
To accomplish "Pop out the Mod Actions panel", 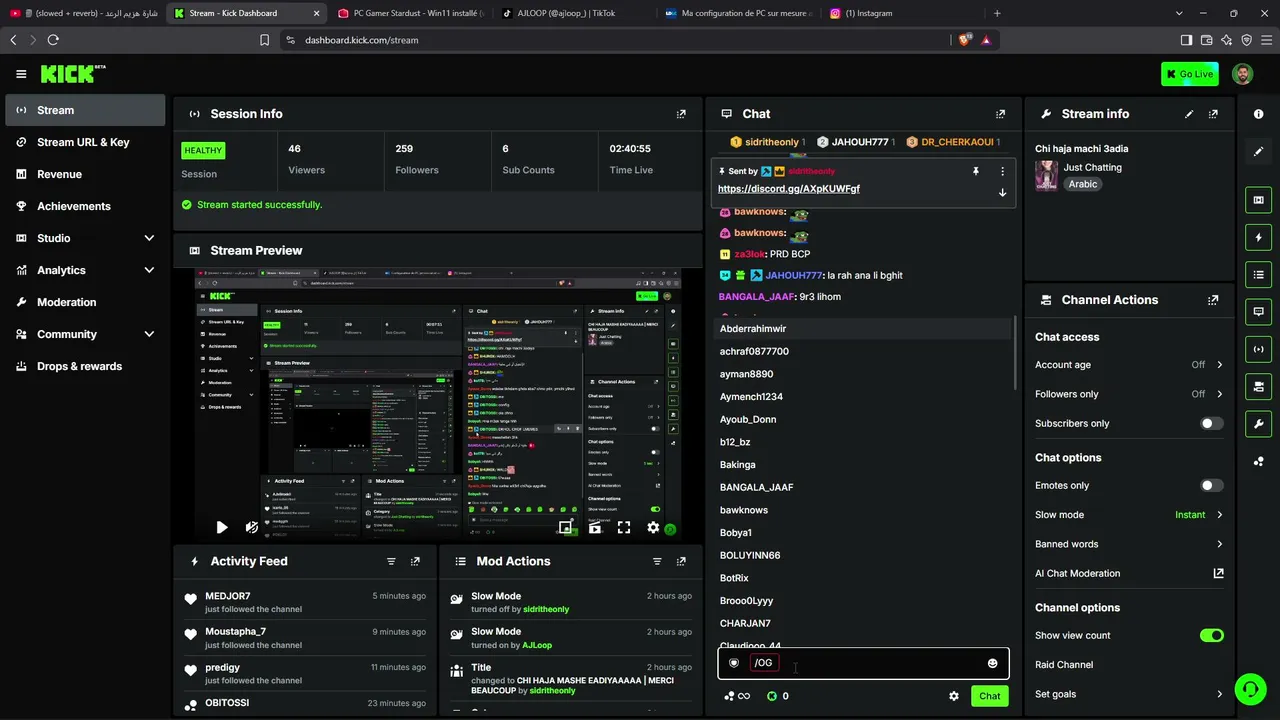I will pyautogui.click(x=681, y=562).
